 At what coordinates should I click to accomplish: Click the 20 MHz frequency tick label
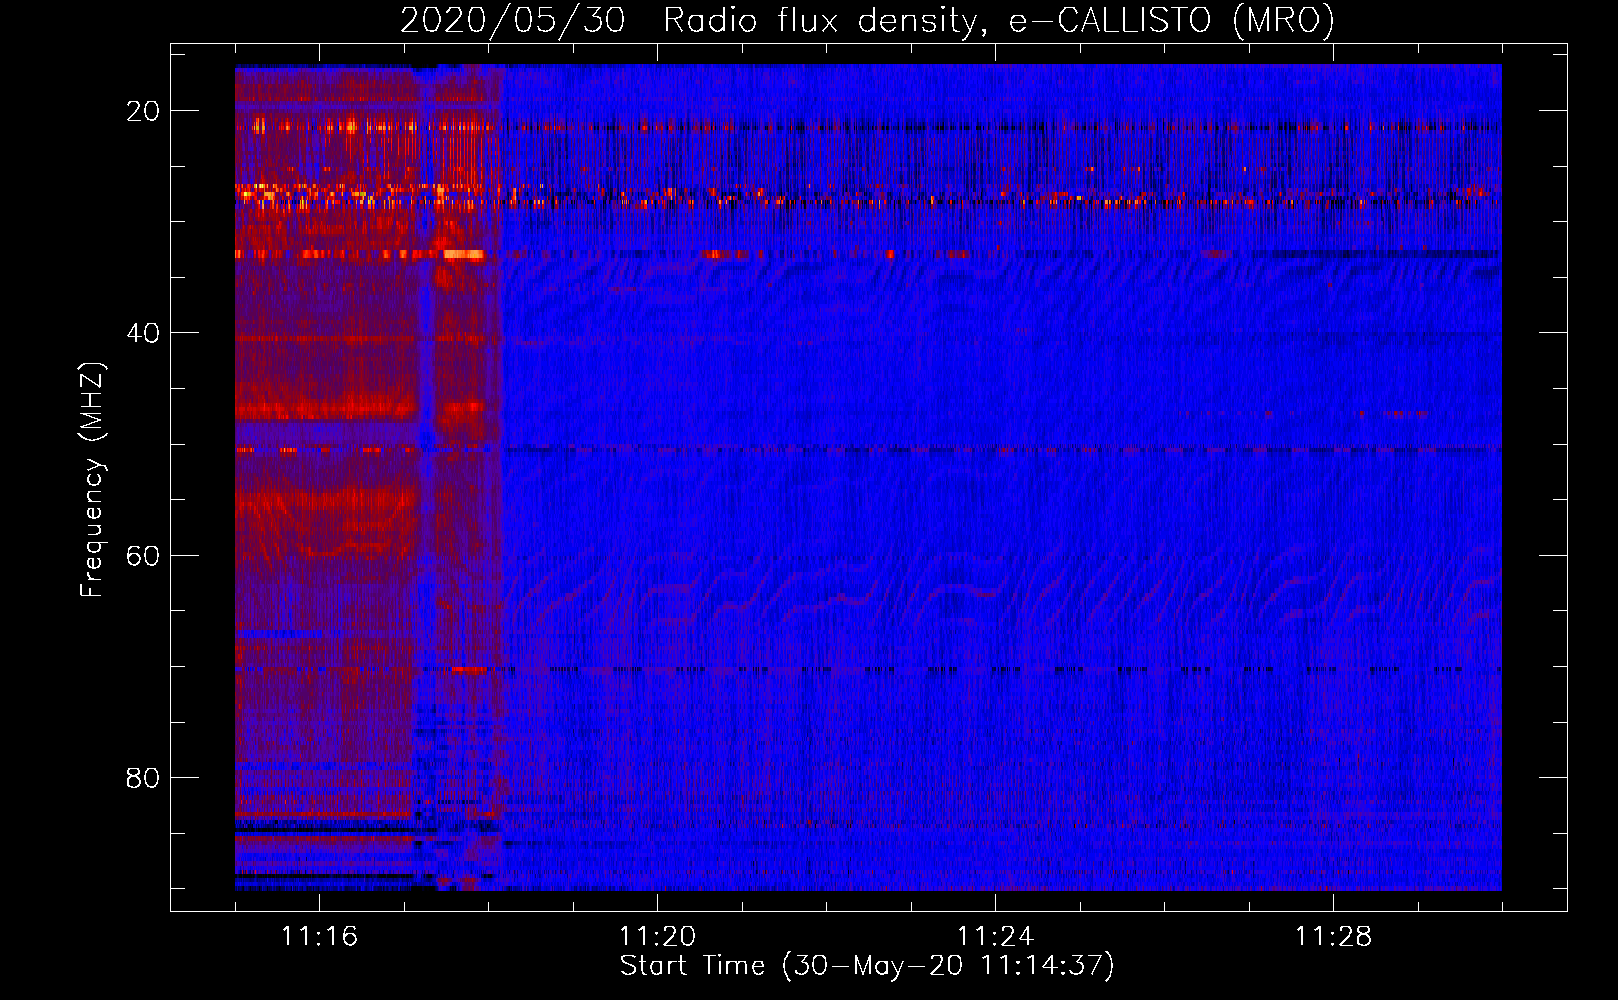point(143,111)
